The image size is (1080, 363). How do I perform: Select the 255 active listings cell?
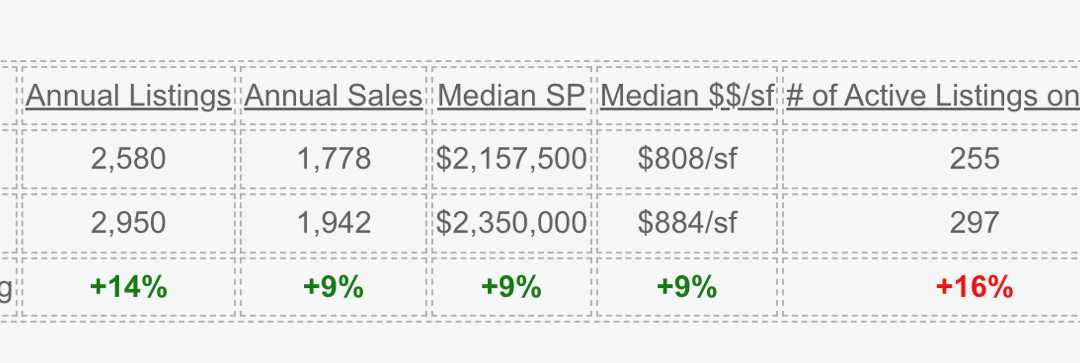click(x=974, y=159)
